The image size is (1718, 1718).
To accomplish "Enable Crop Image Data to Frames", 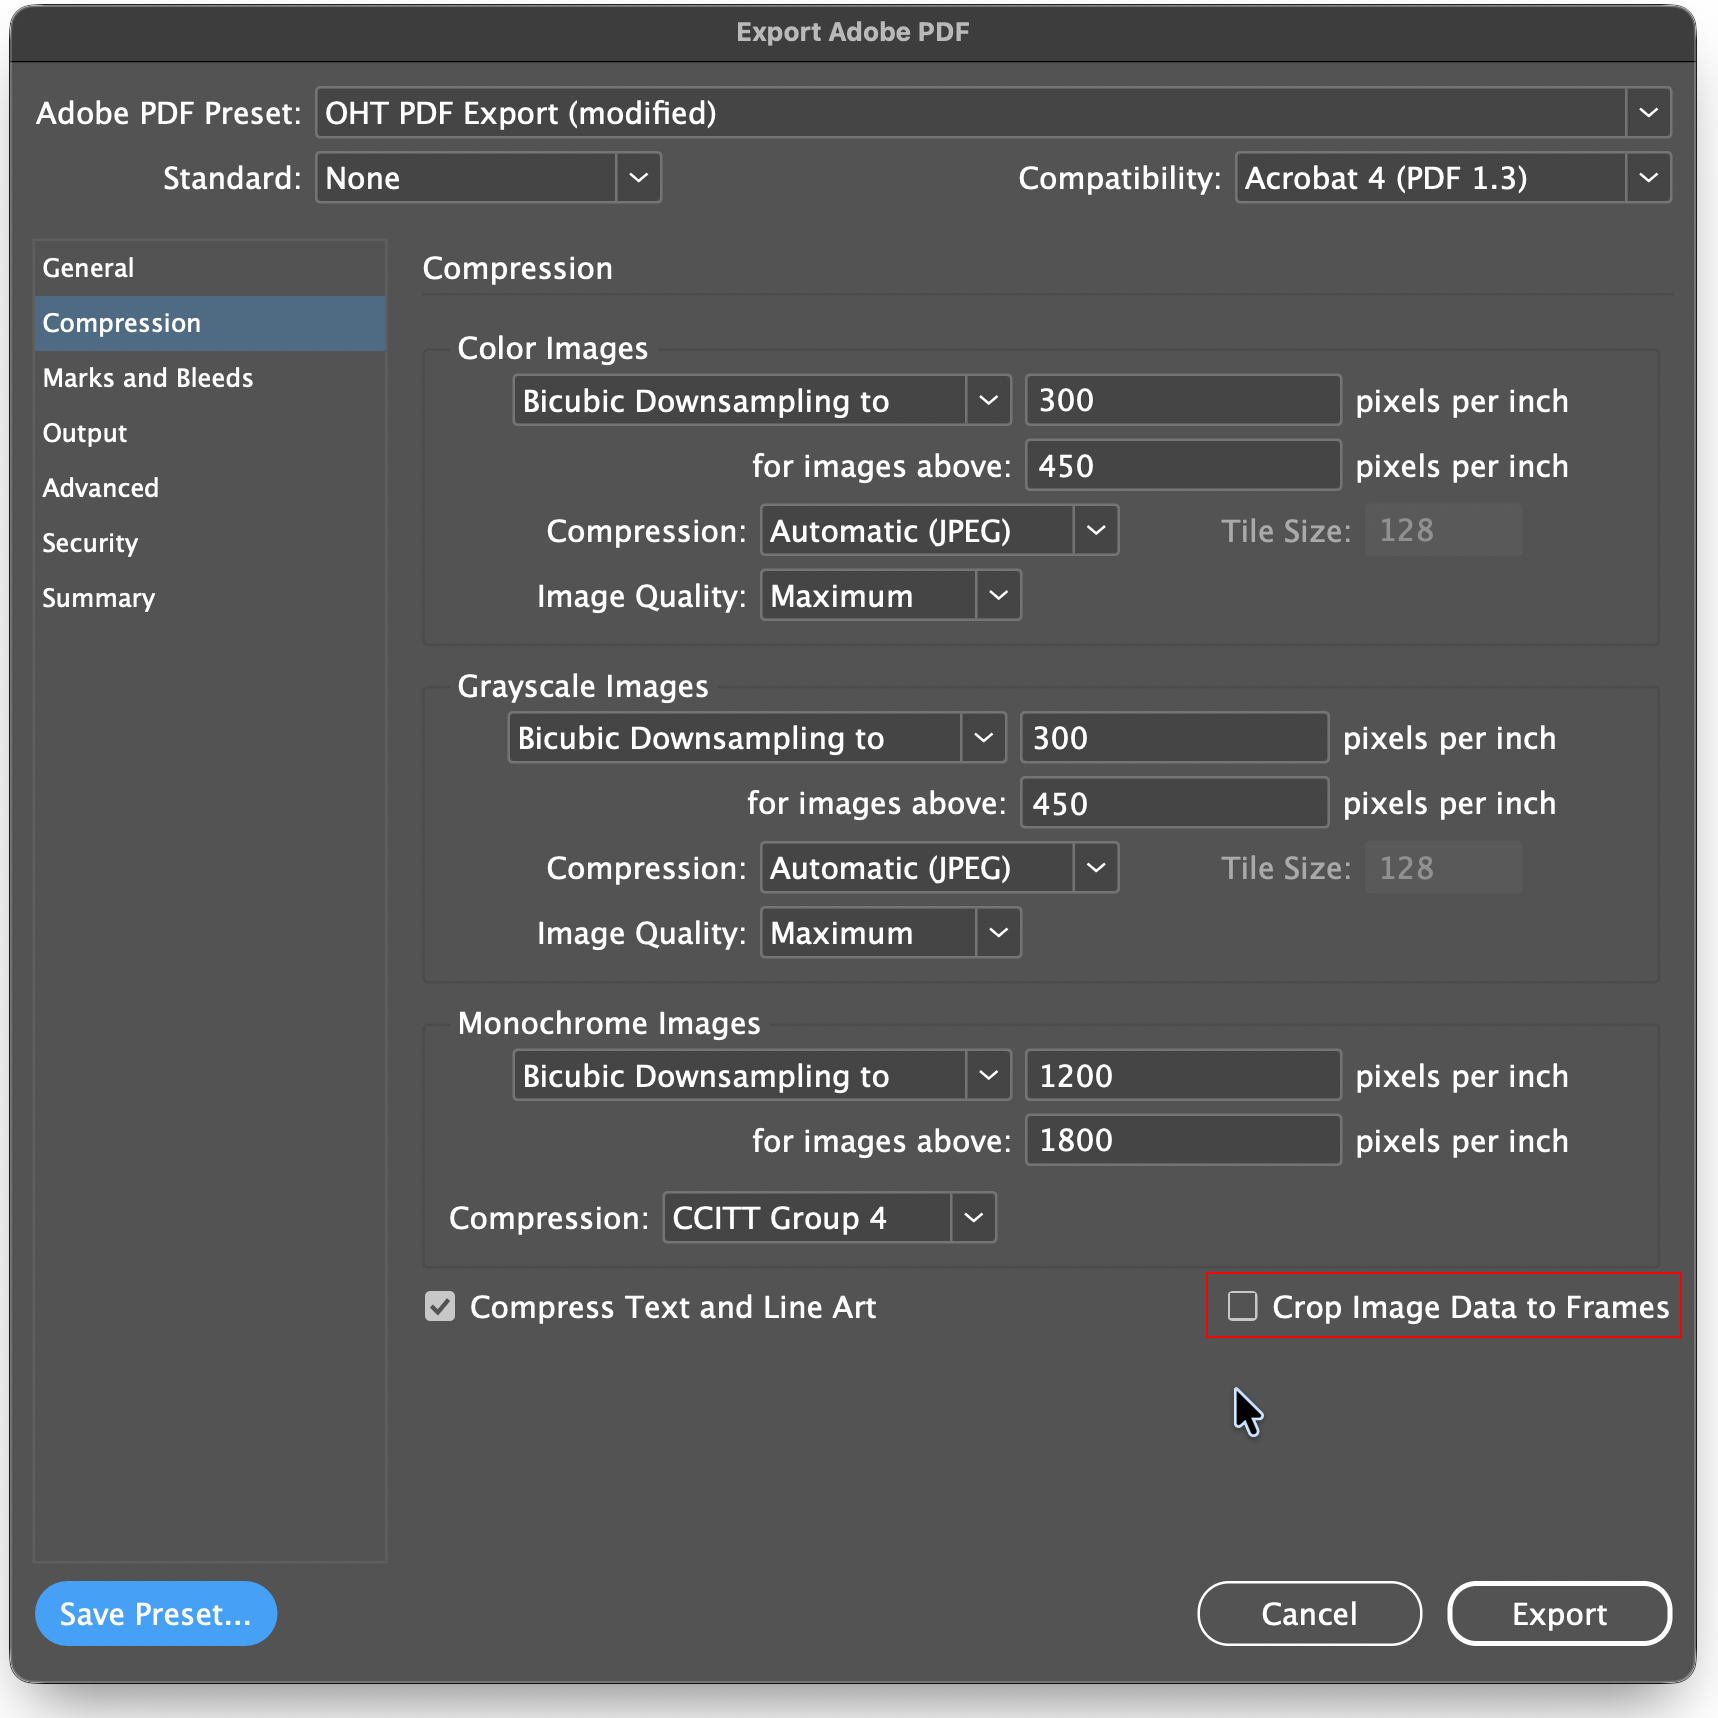I will (x=1242, y=1306).
